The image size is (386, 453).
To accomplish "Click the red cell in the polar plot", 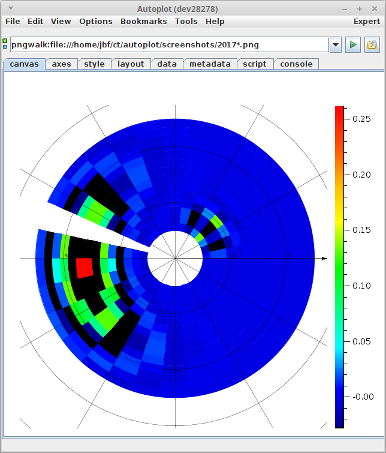I will click(x=85, y=267).
